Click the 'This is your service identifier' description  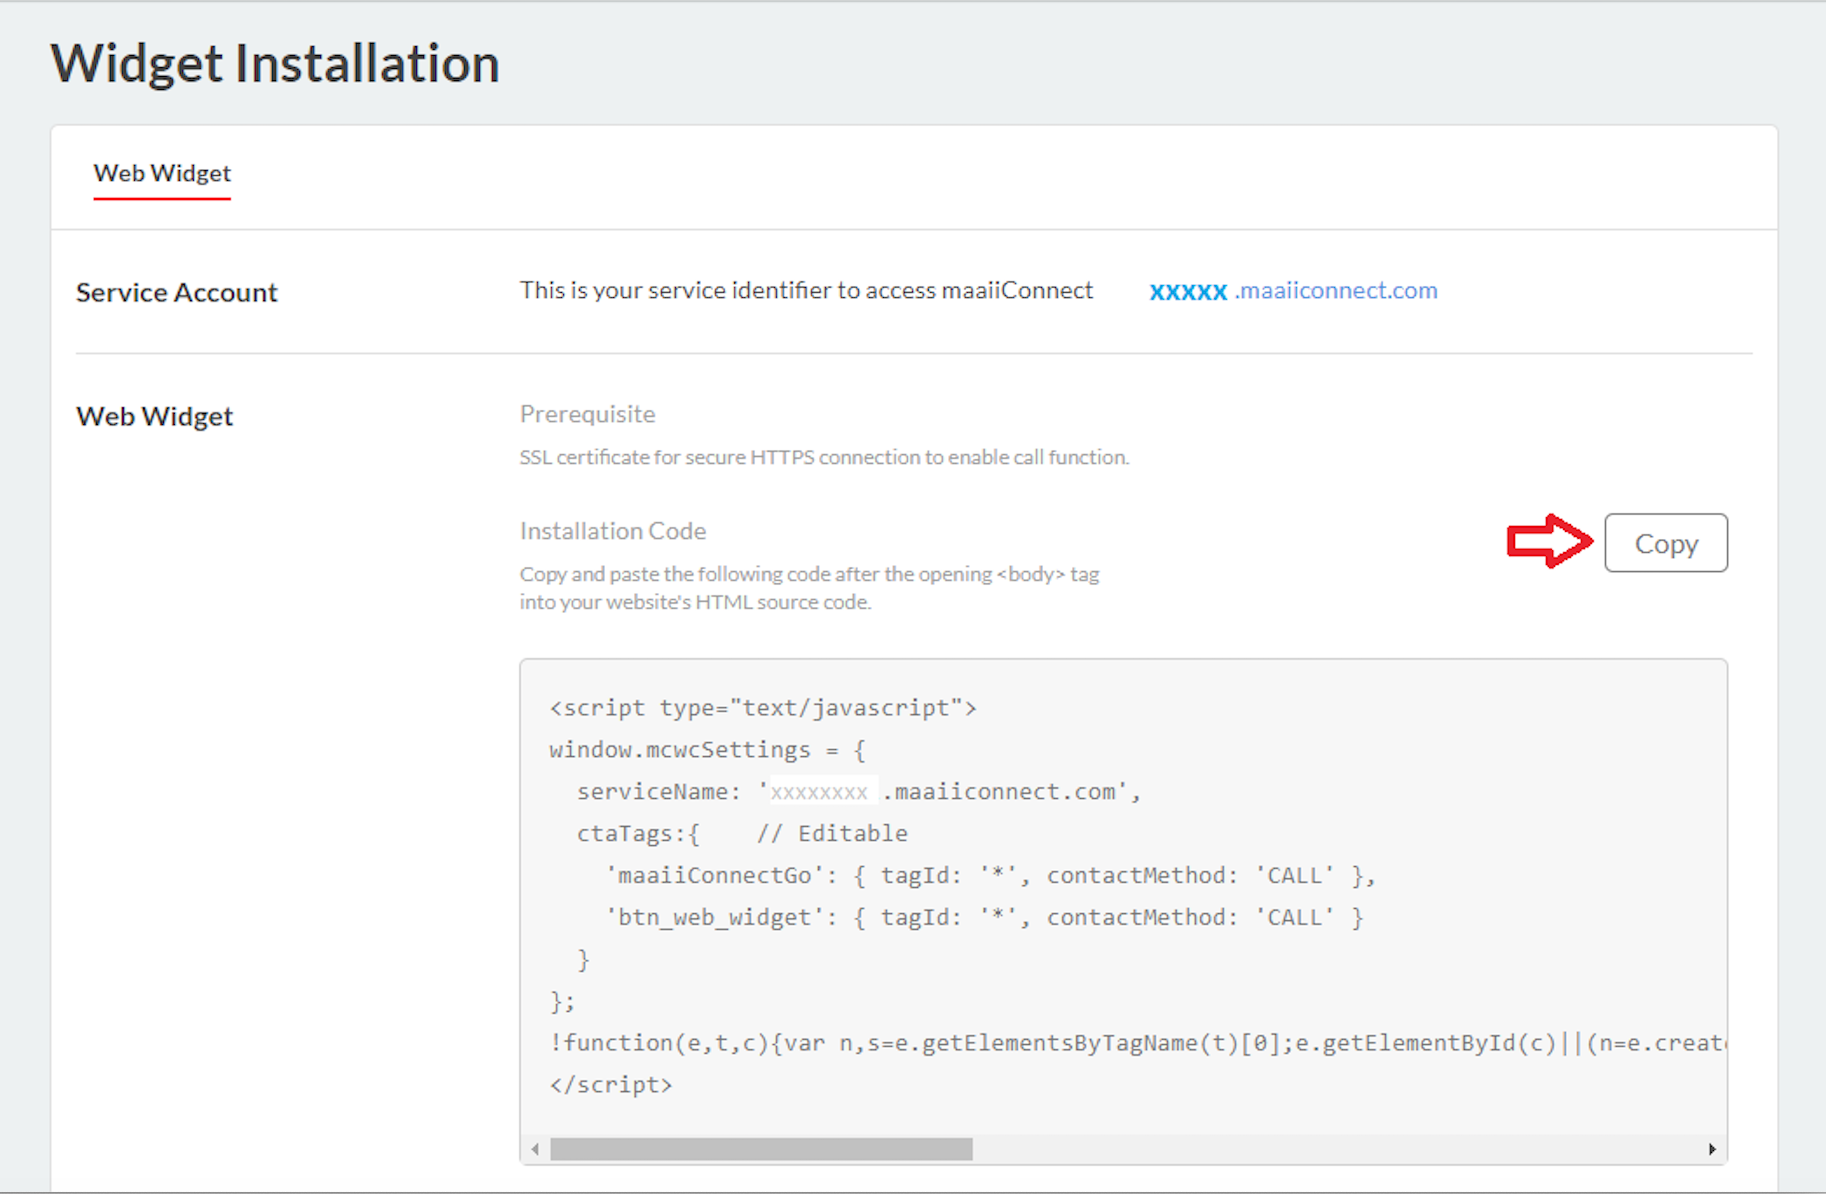pos(806,290)
